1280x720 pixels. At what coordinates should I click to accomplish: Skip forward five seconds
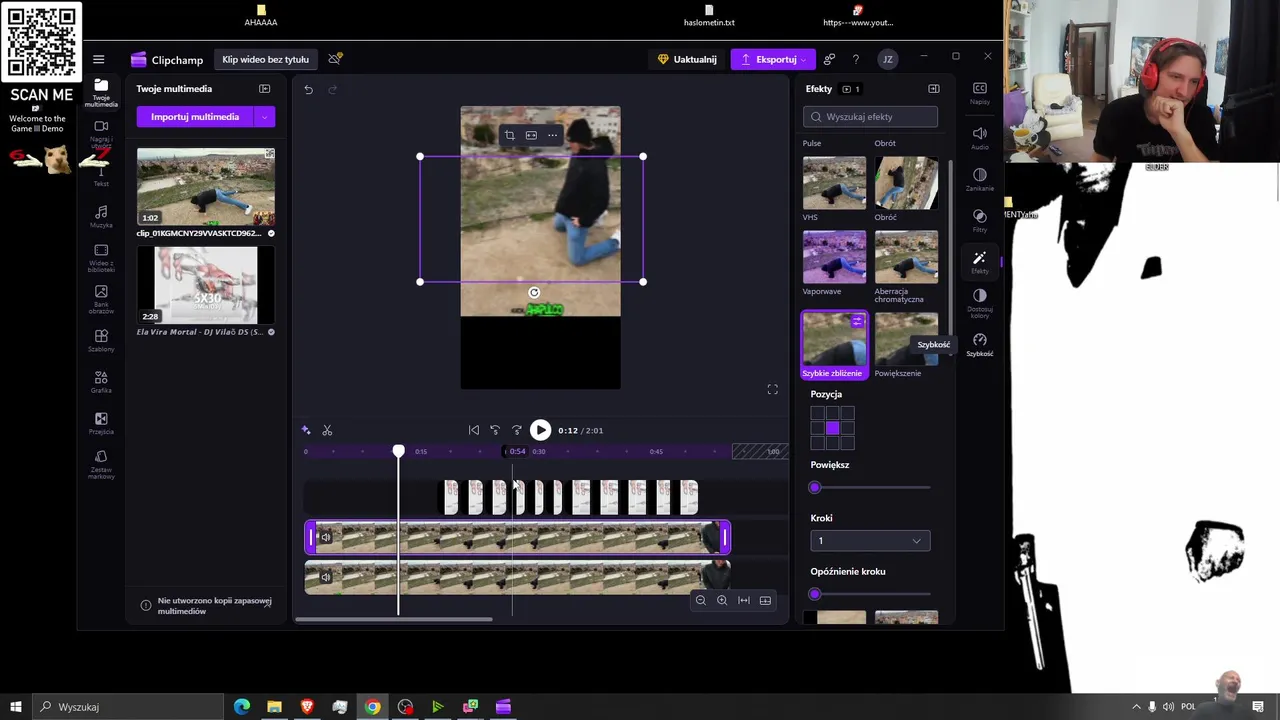pos(517,430)
